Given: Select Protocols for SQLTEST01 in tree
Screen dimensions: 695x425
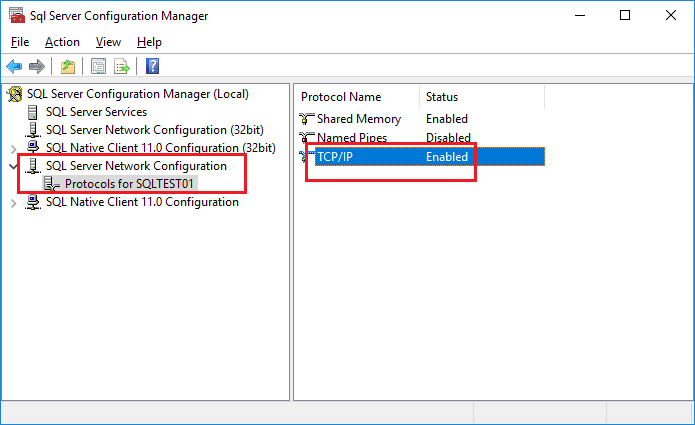Looking at the screenshot, I should tap(129, 184).
